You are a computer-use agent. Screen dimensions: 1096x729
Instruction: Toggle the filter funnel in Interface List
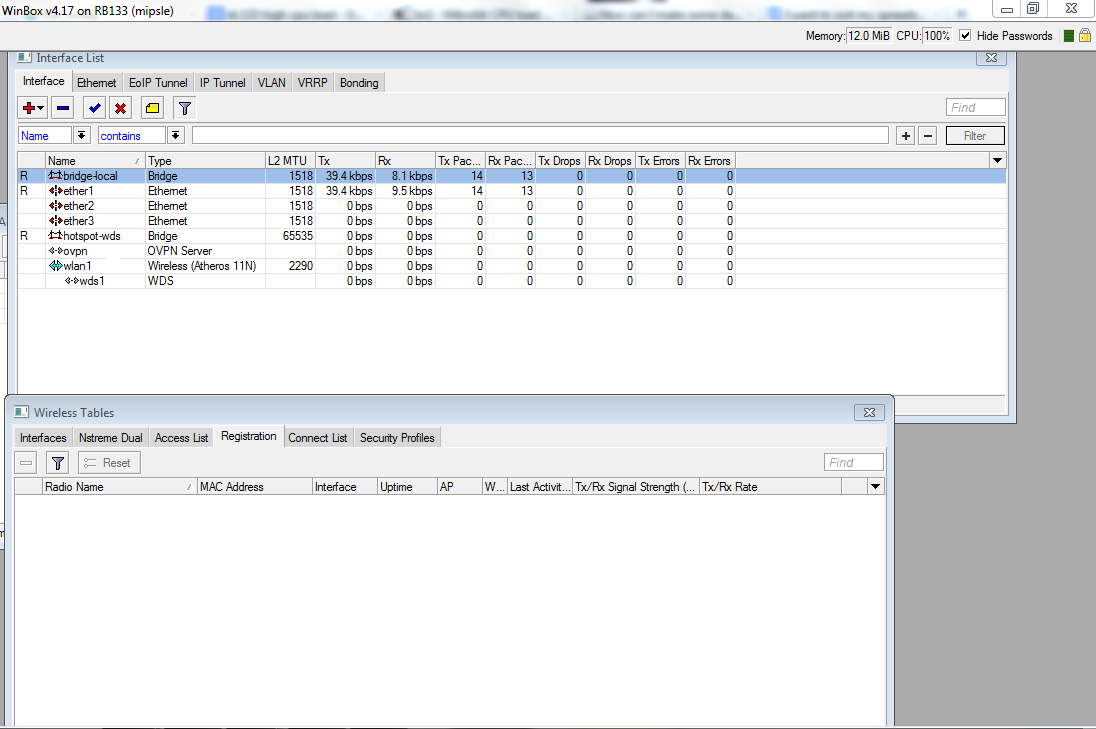click(184, 107)
